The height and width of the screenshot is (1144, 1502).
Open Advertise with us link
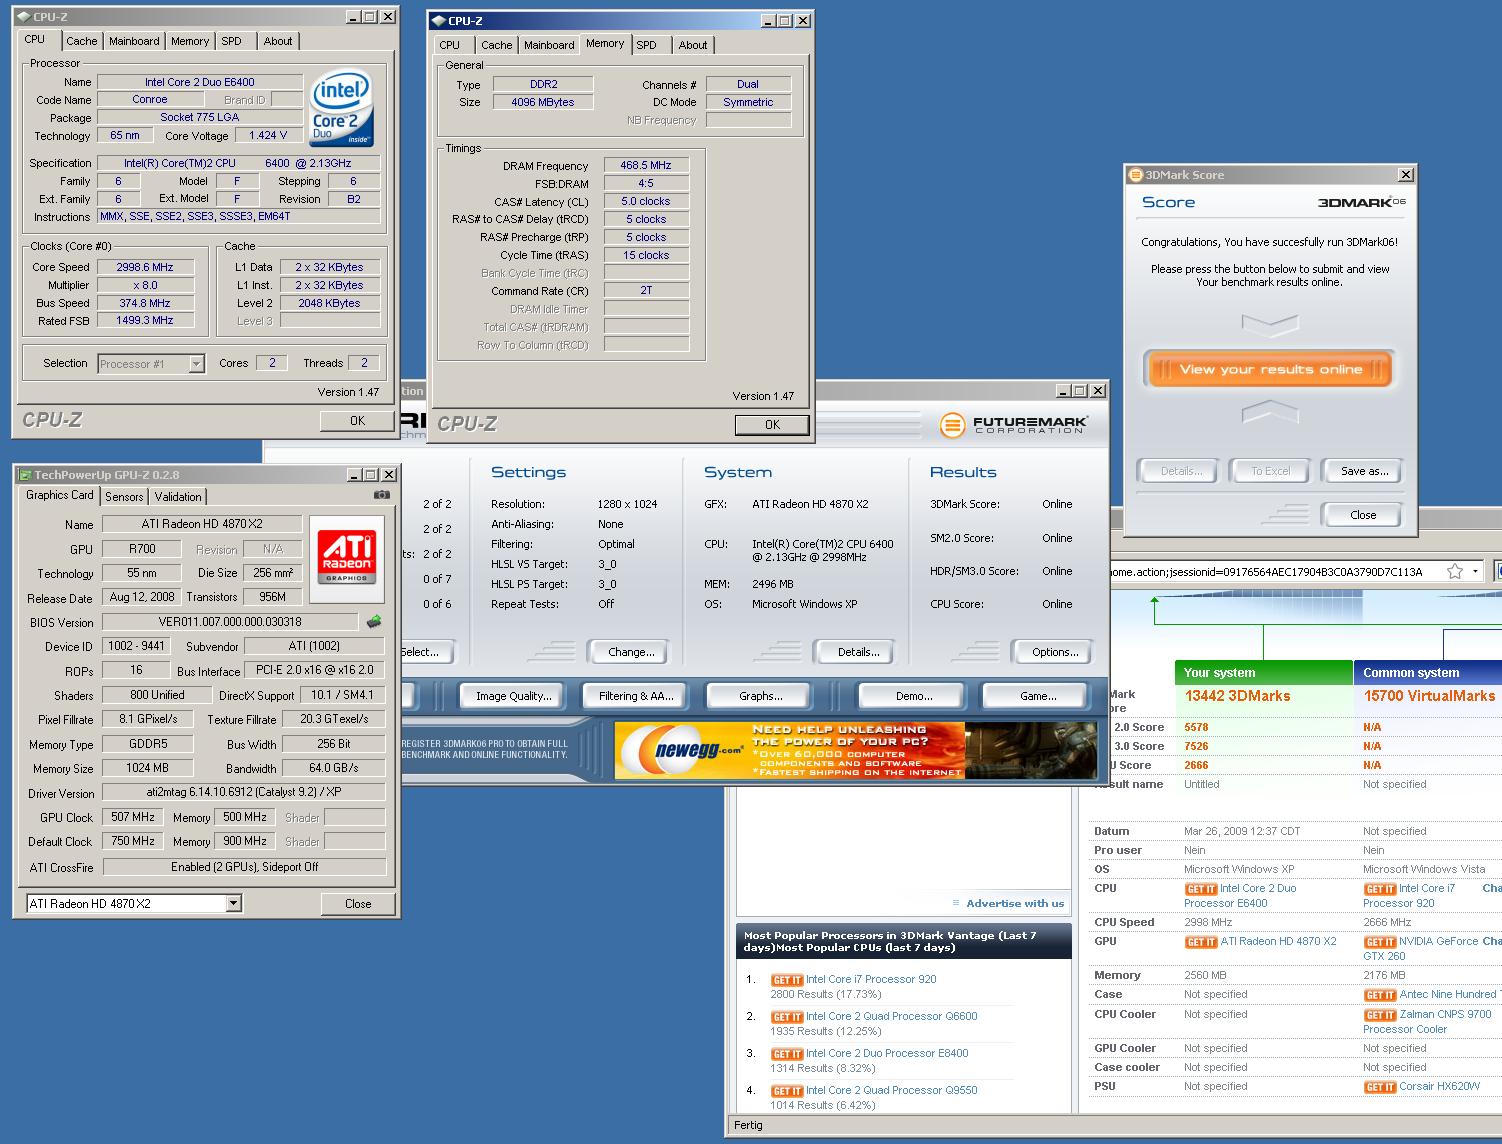[1015, 903]
